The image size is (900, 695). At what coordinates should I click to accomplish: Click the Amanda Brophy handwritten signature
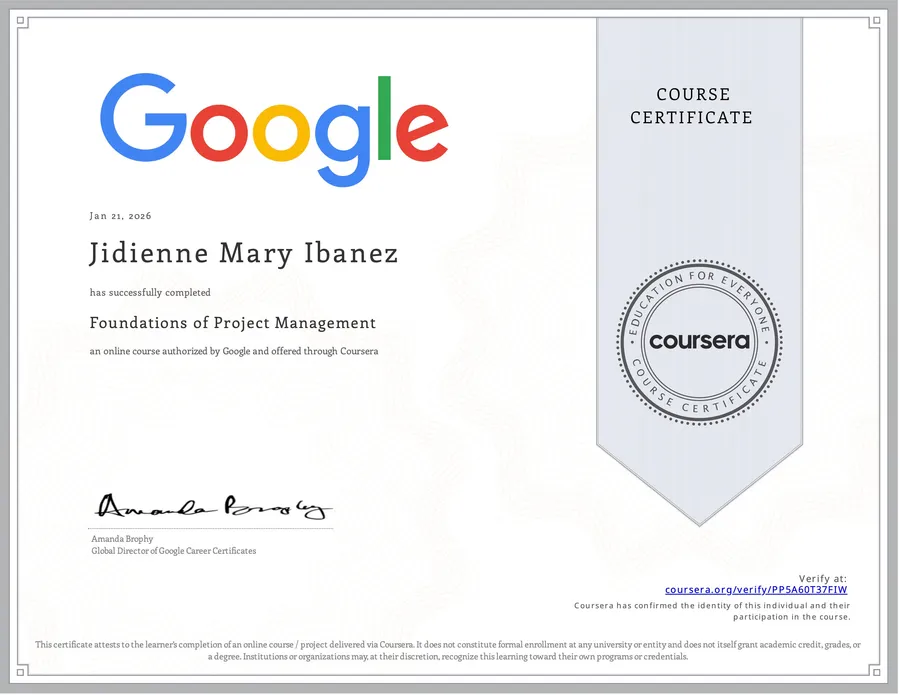tap(213, 506)
